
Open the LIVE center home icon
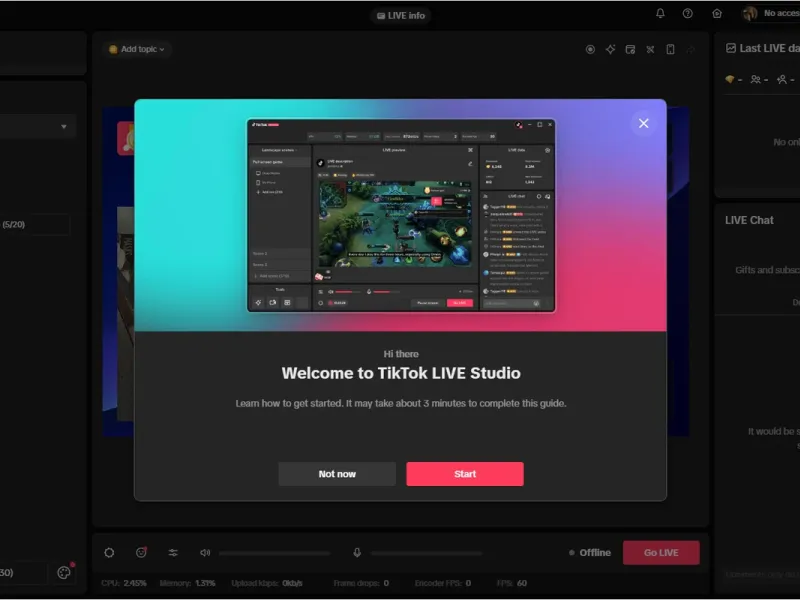[717, 14]
